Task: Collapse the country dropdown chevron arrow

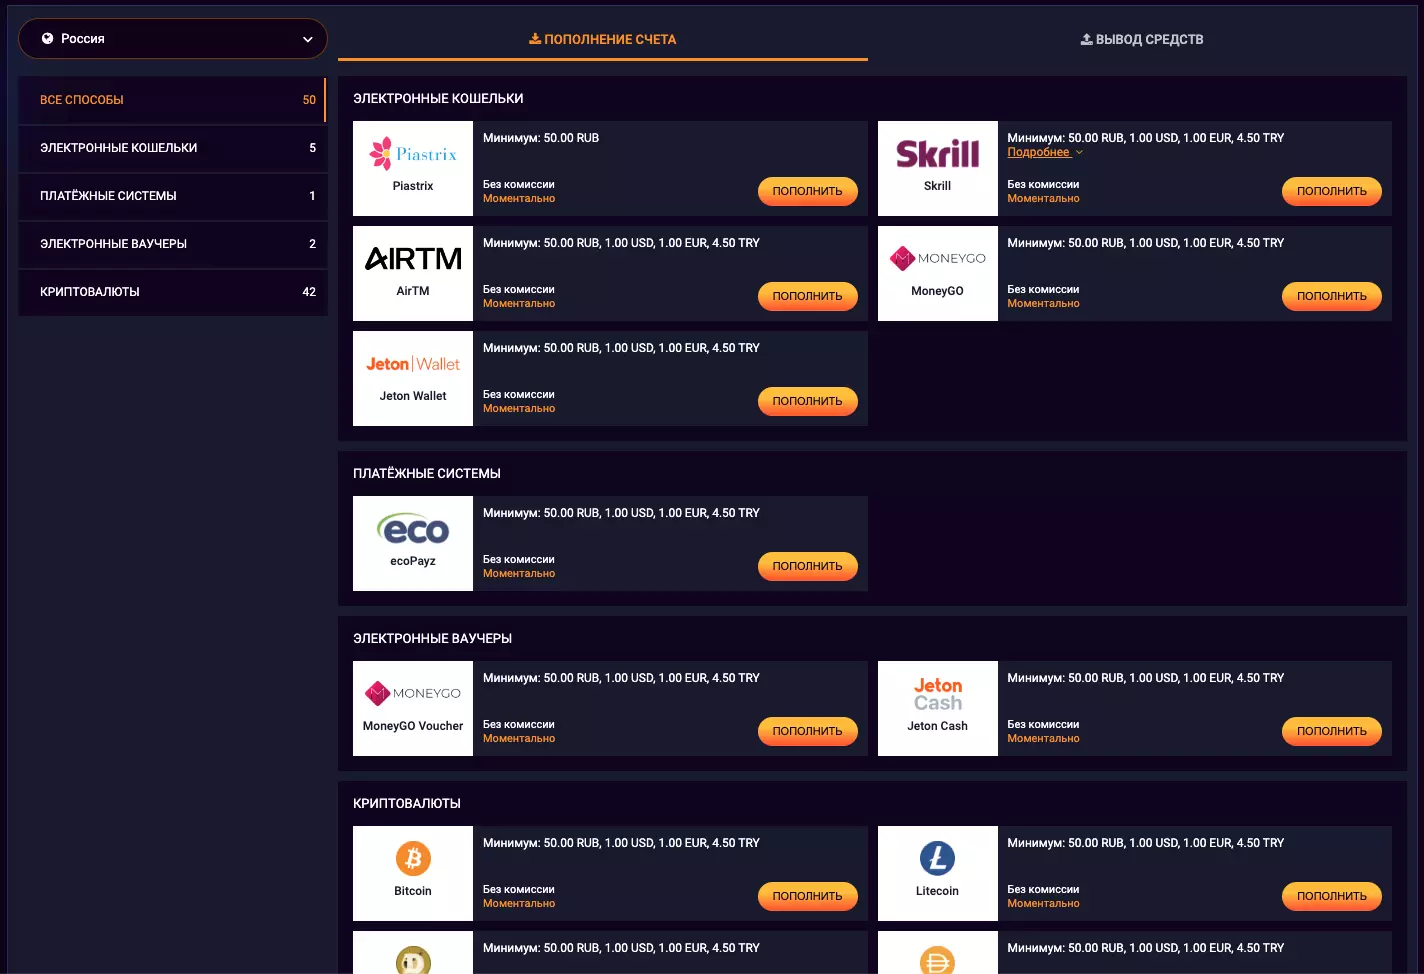Action: click(x=307, y=38)
